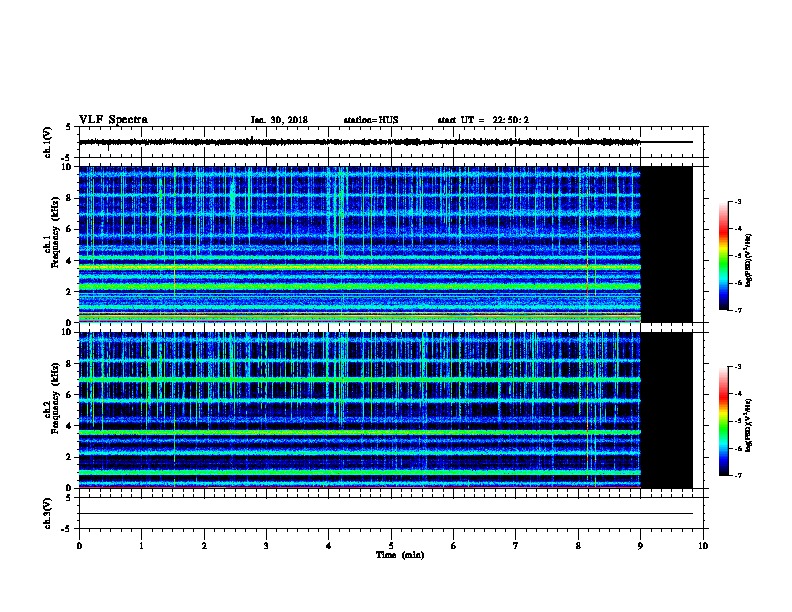Click the "-3" label on ch.1 colorbar
792x612 pixels.
pyautogui.click(x=737, y=201)
